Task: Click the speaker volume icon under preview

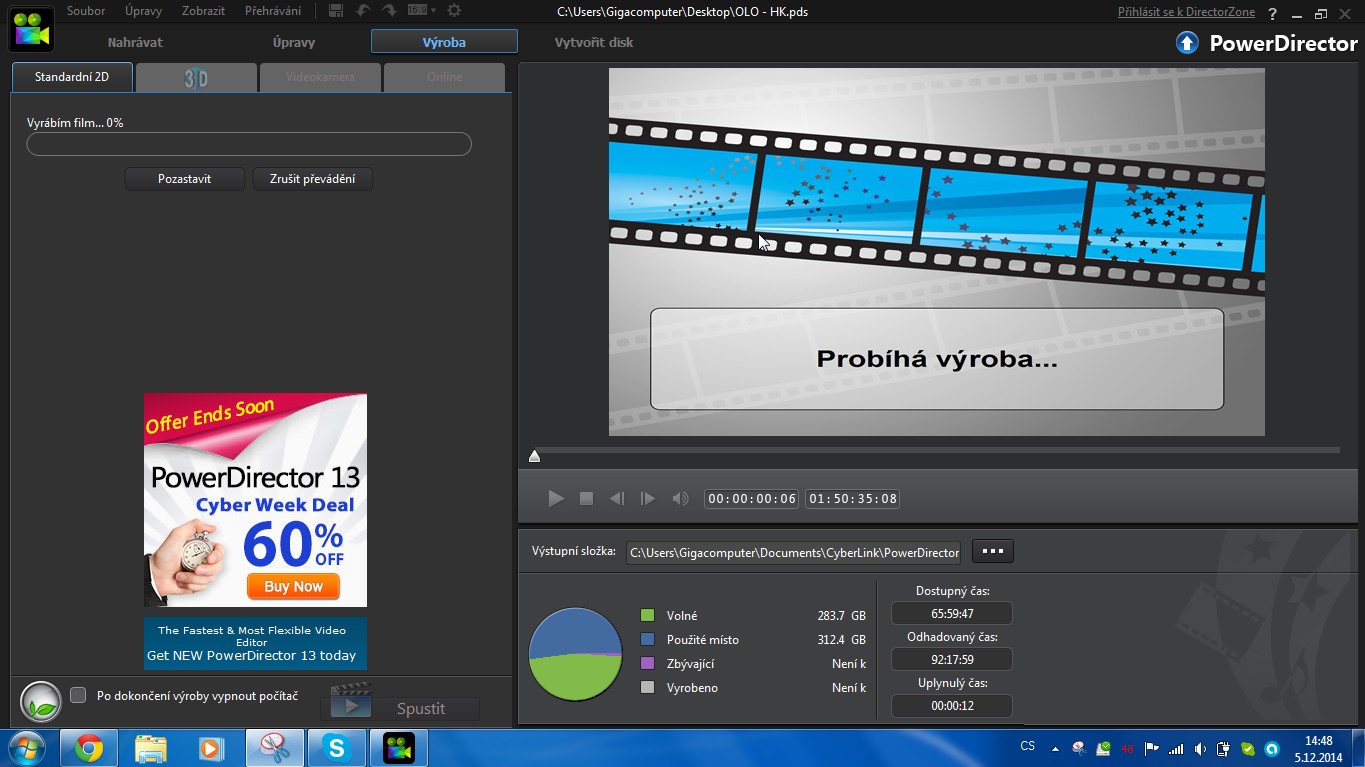Action: (x=680, y=498)
